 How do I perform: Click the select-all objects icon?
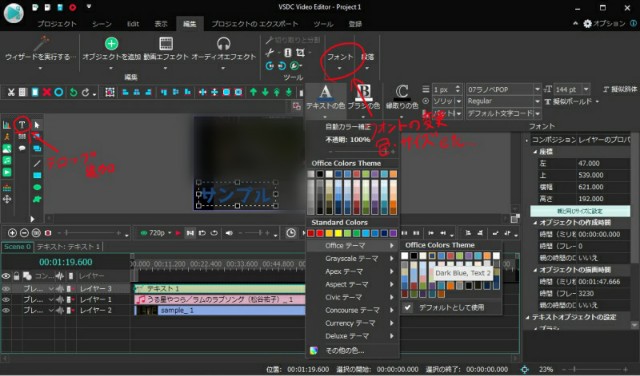pyautogui.click(x=109, y=92)
